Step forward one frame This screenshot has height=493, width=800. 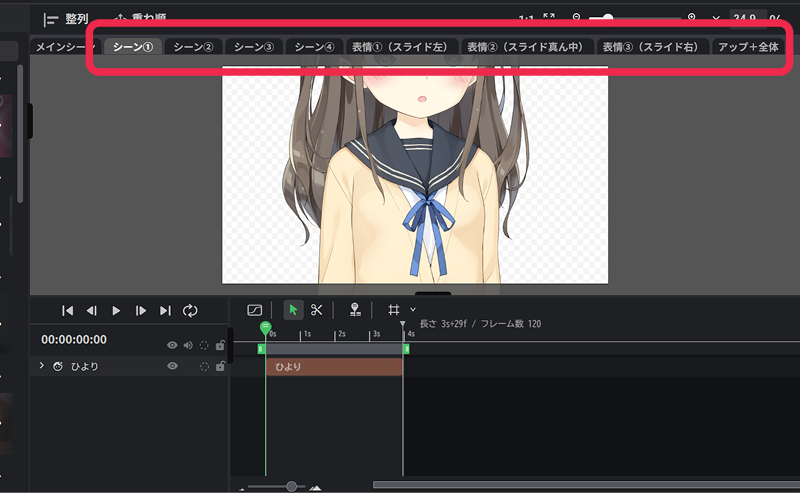point(141,311)
